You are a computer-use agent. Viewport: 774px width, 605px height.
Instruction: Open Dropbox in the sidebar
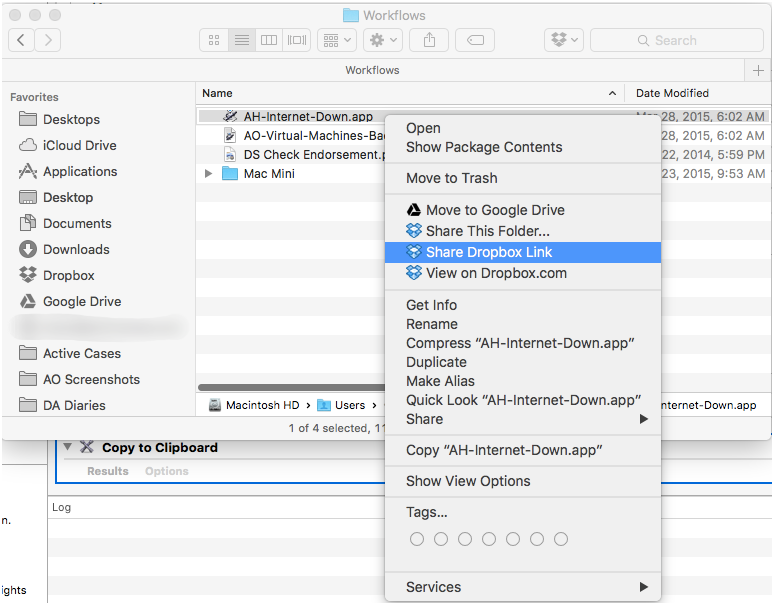[56, 275]
